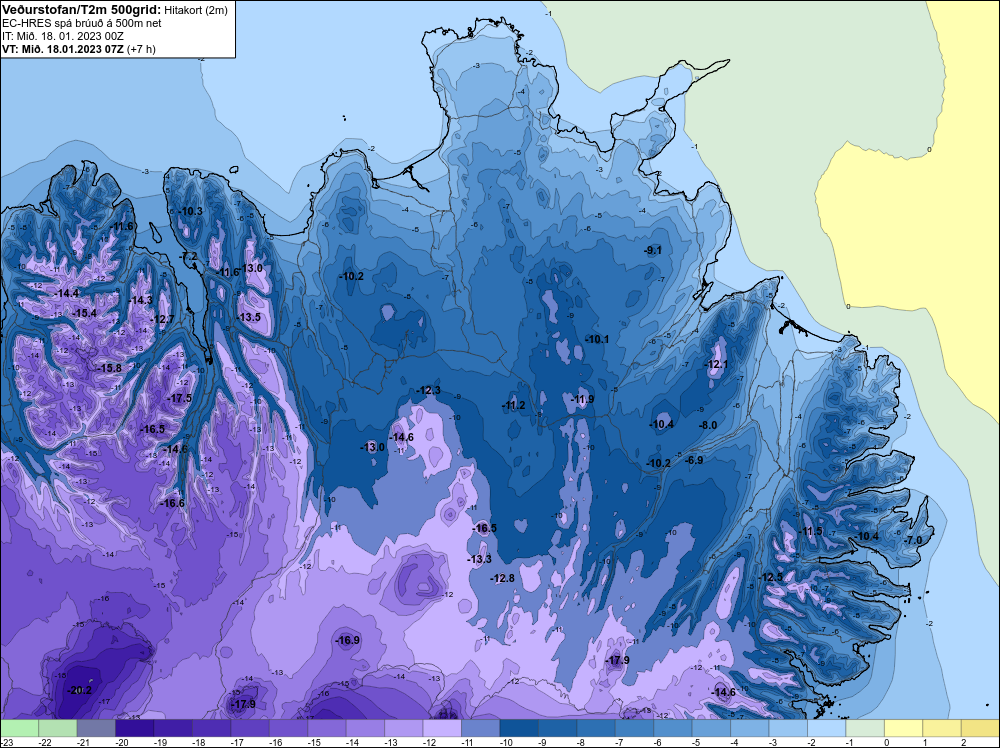The width and height of the screenshot is (1000, 748).
Task: Click the -11.5 temperature label
Action: point(811,532)
